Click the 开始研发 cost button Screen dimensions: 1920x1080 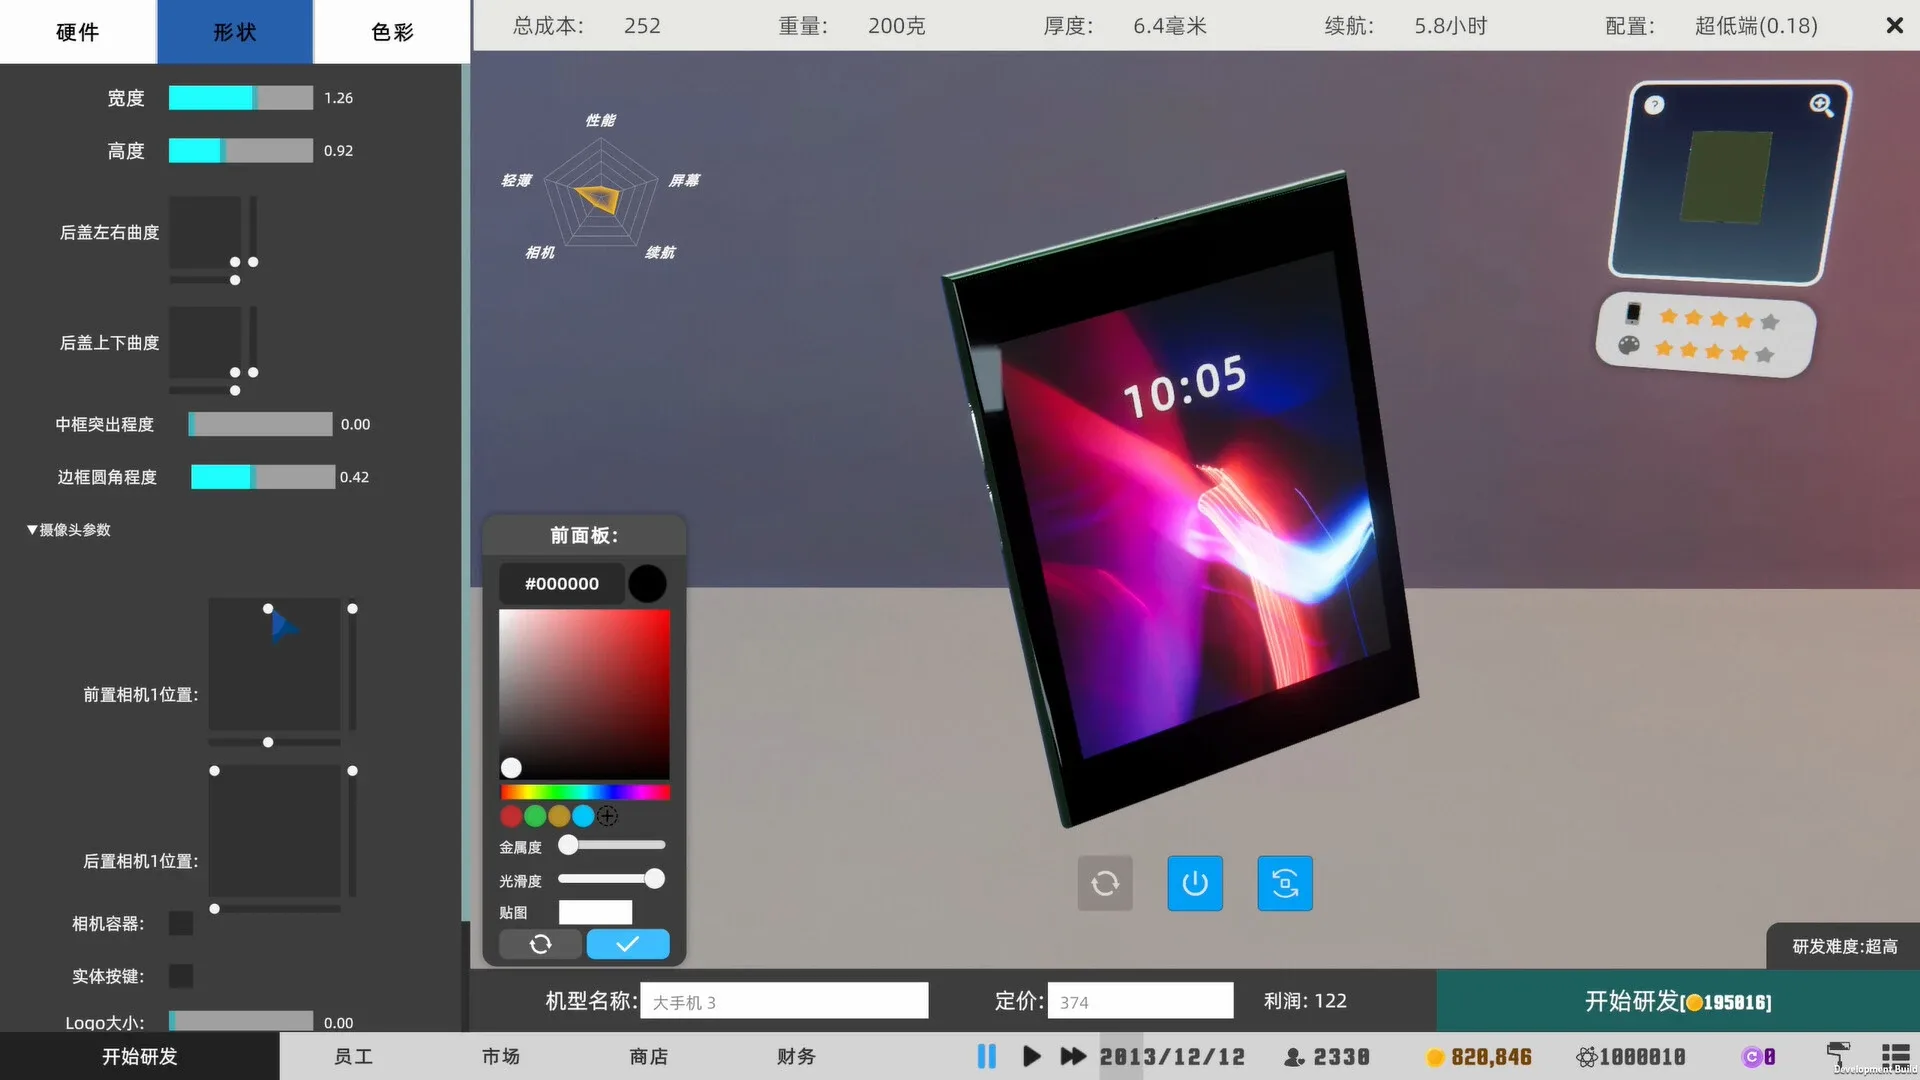1677,1001
